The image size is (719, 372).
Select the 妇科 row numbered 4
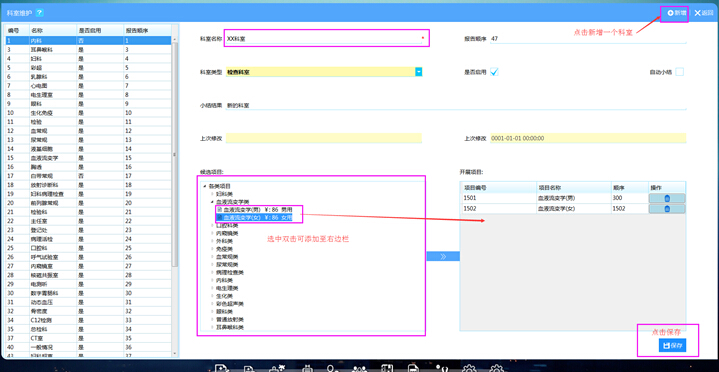pyautogui.click(x=88, y=58)
